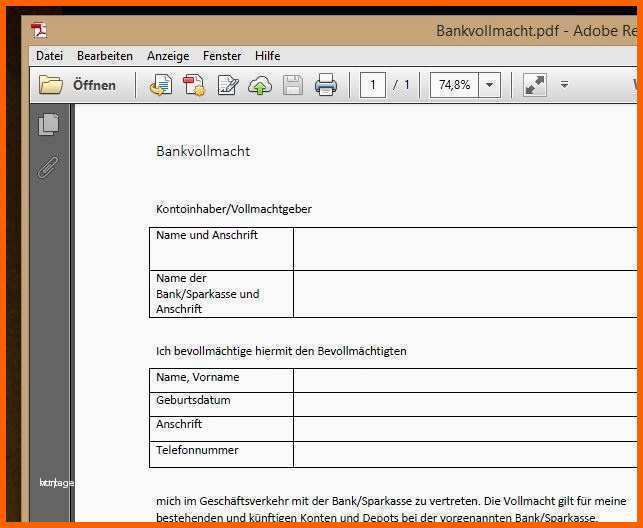Click the create PDF icon
The height and width of the screenshot is (528, 643).
(x=194, y=85)
